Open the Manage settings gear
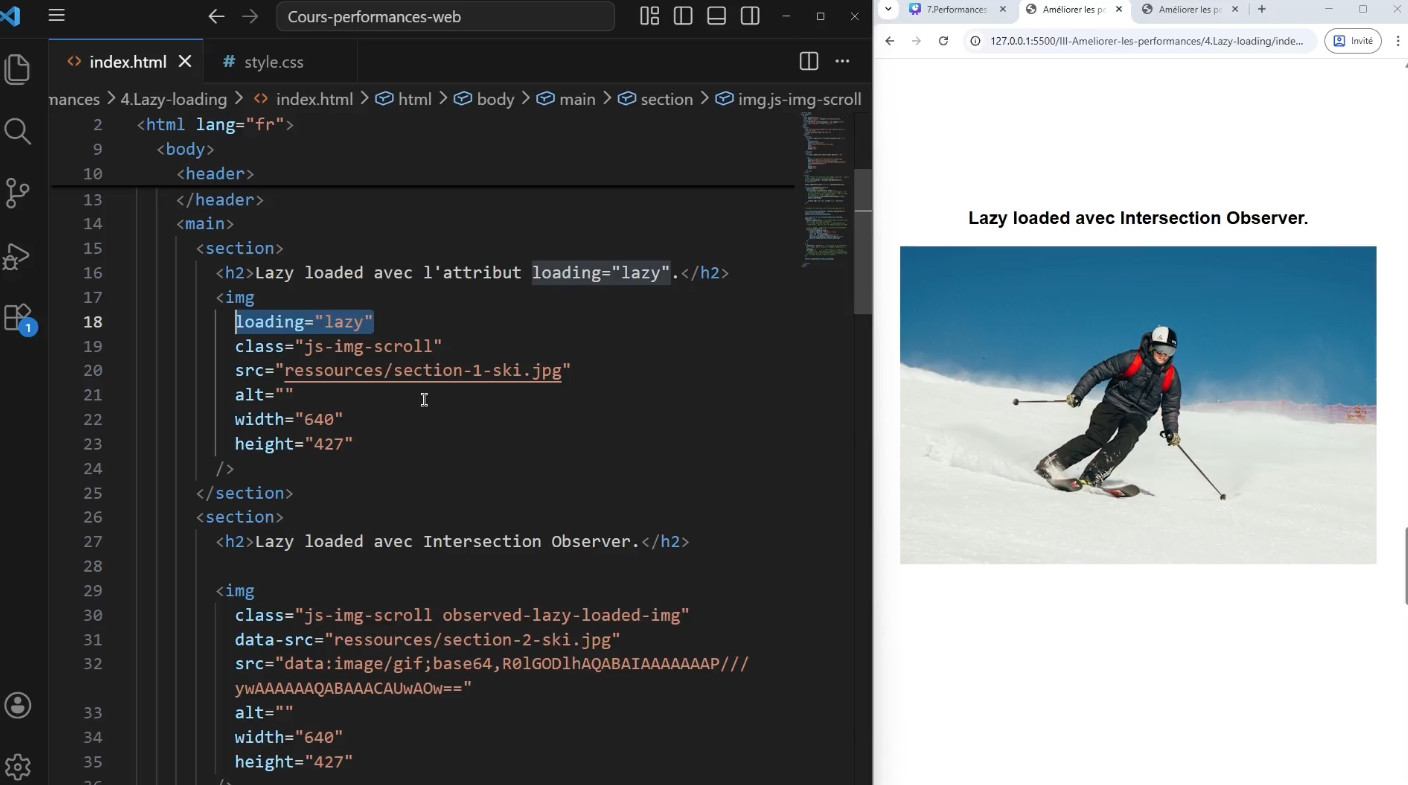The height and width of the screenshot is (785, 1408). [x=18, y=767]
